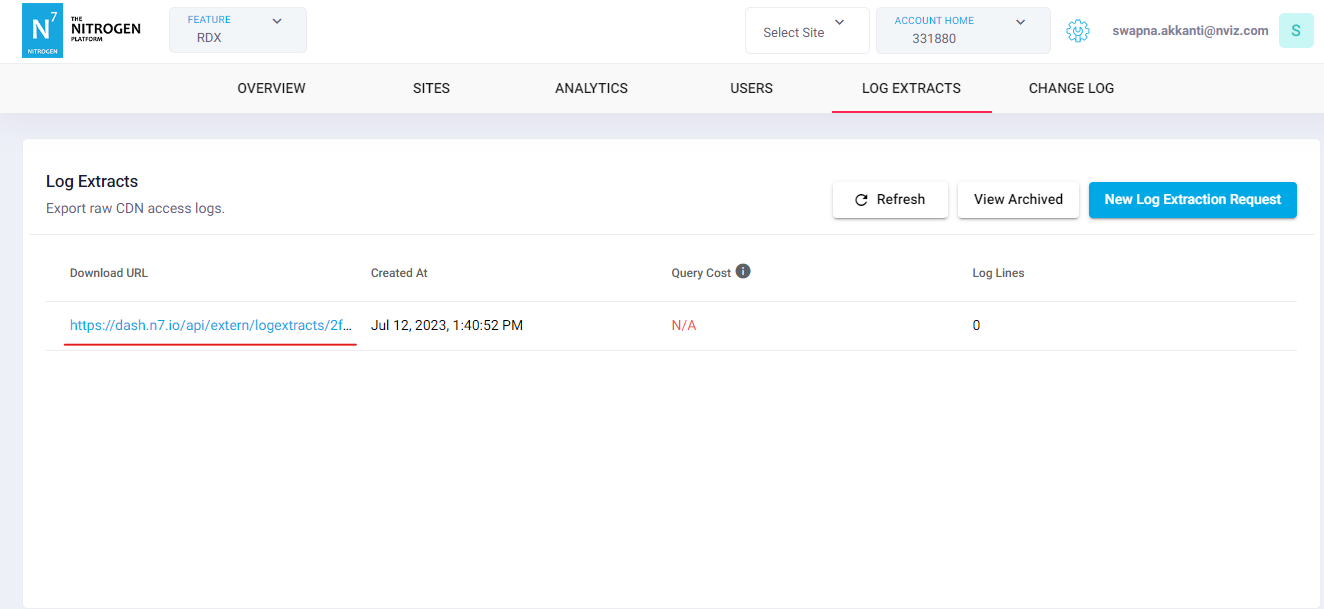The width and height of the screenshot is (1324, 609).
Task: Open the settings gear icon
Action: pos(1077,31)
